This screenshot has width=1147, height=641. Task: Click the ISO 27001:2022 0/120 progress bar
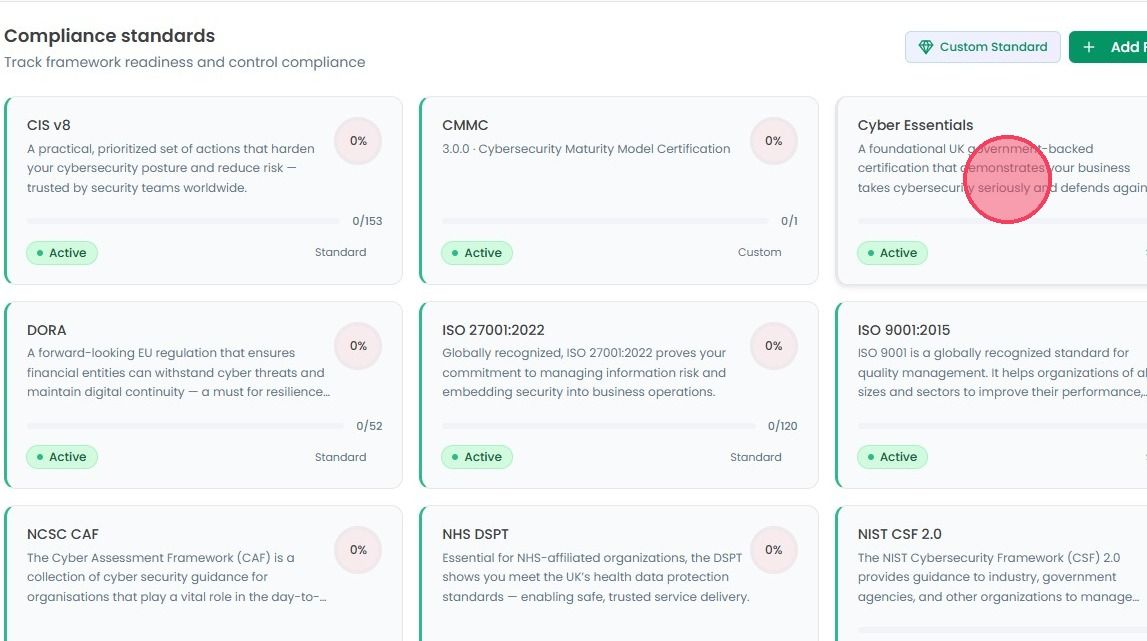coord(598,426)
